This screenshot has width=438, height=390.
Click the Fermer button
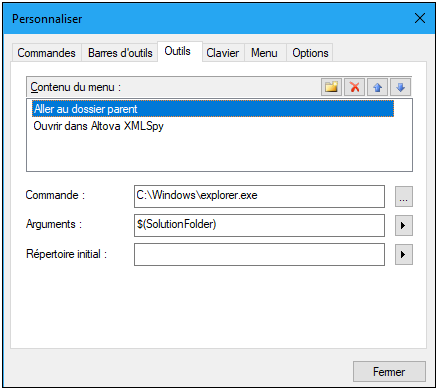coord(389,371)
